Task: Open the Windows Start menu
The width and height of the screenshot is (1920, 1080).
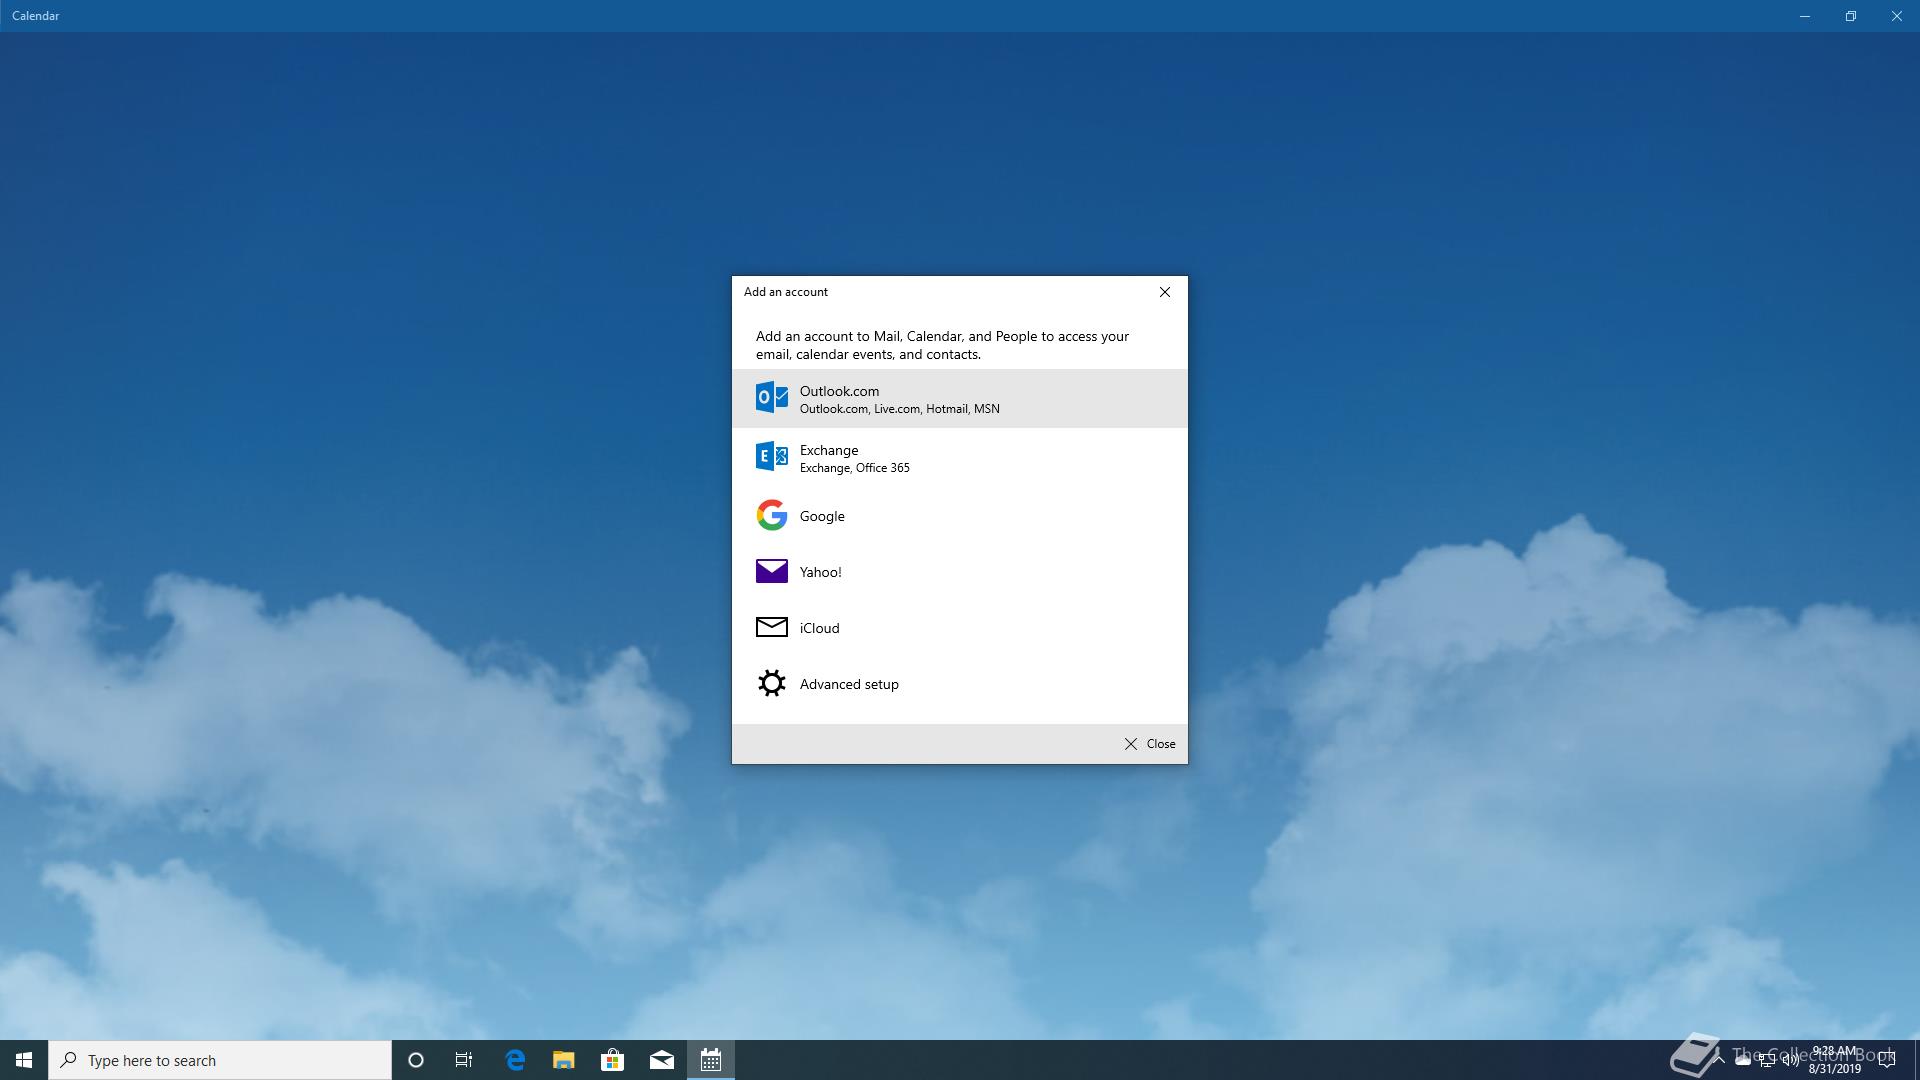Action: (x=24, y=1060)
